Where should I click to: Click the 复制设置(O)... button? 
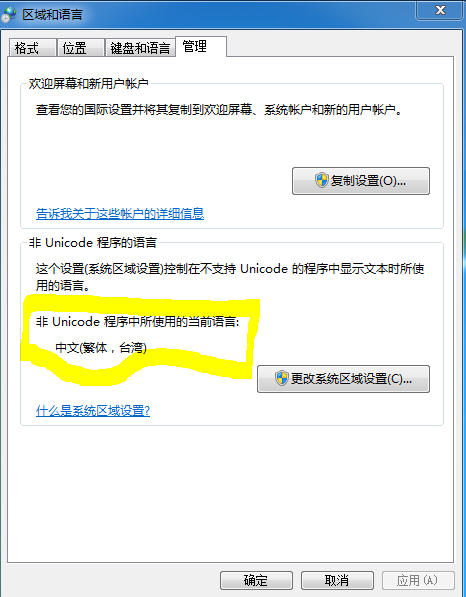pos(361,181)
